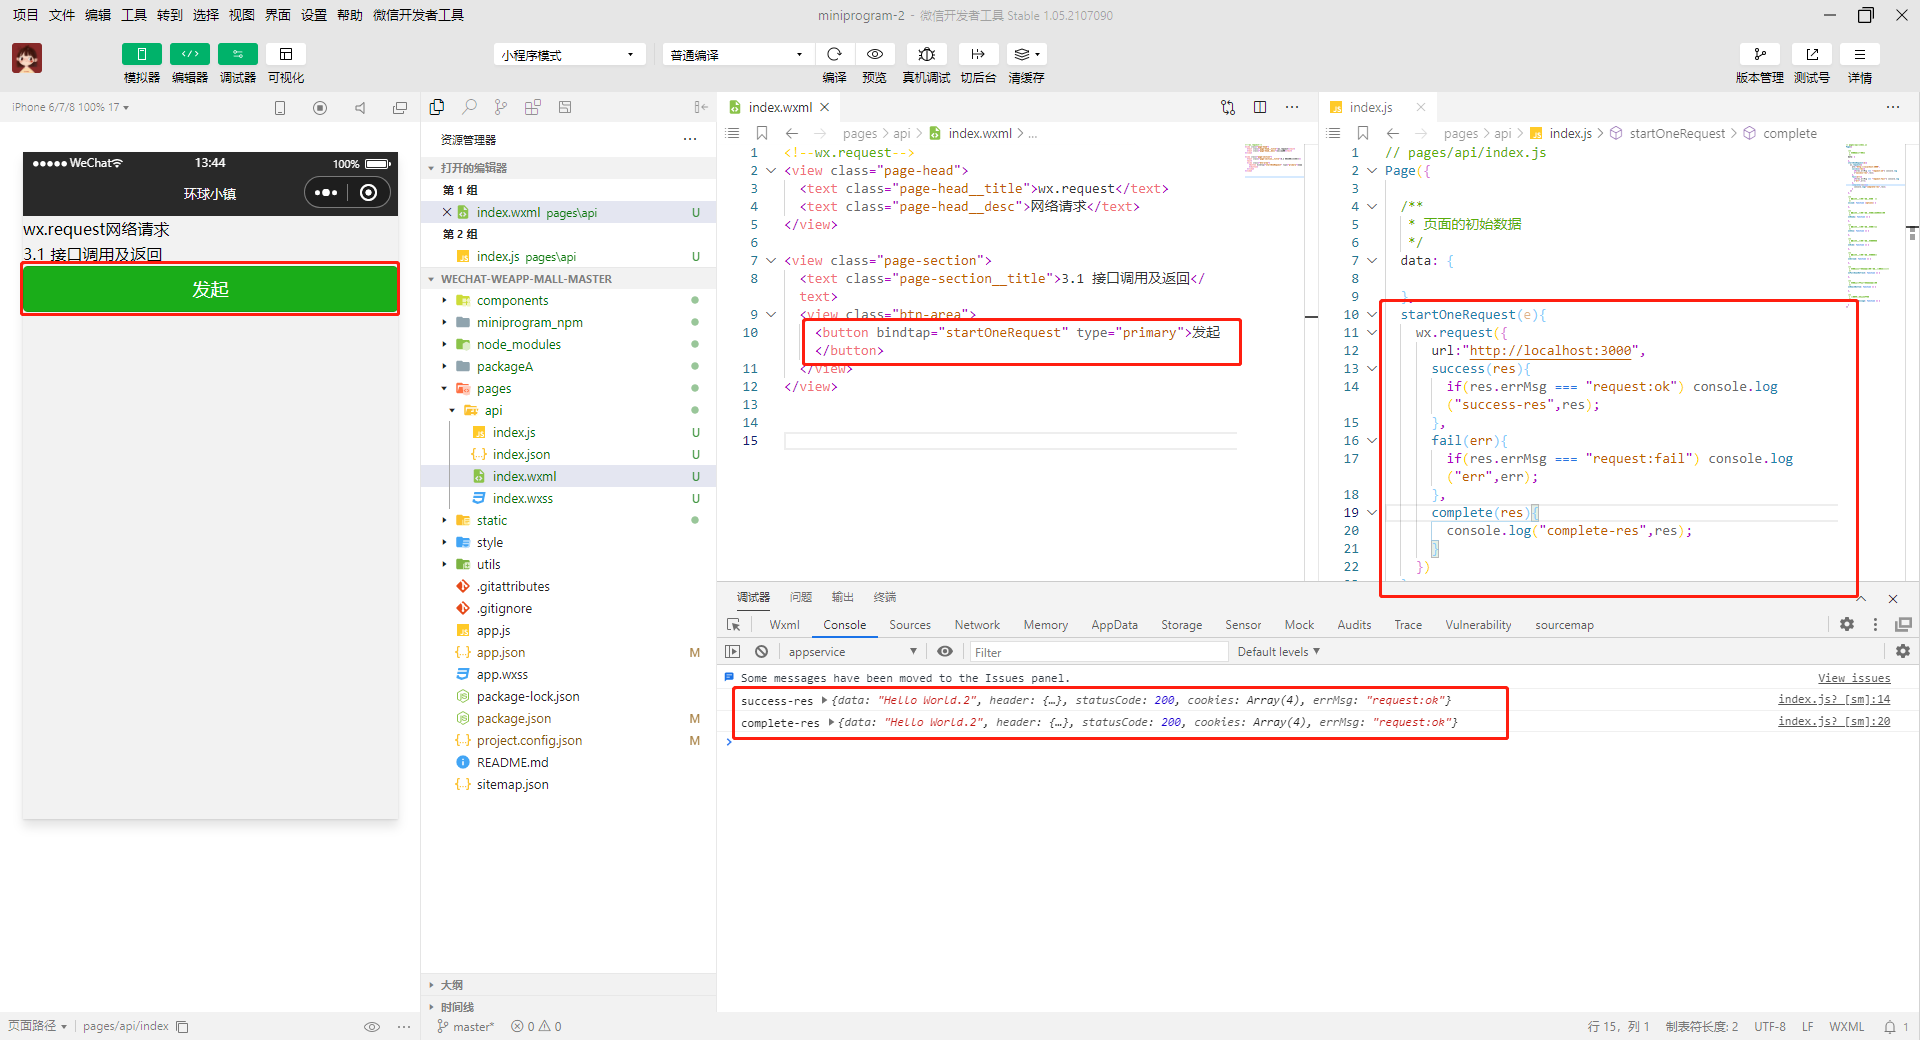Screen dimensions: 1920x1040
Task: Click the master branch in status bar
Action: click(466, 1026)
